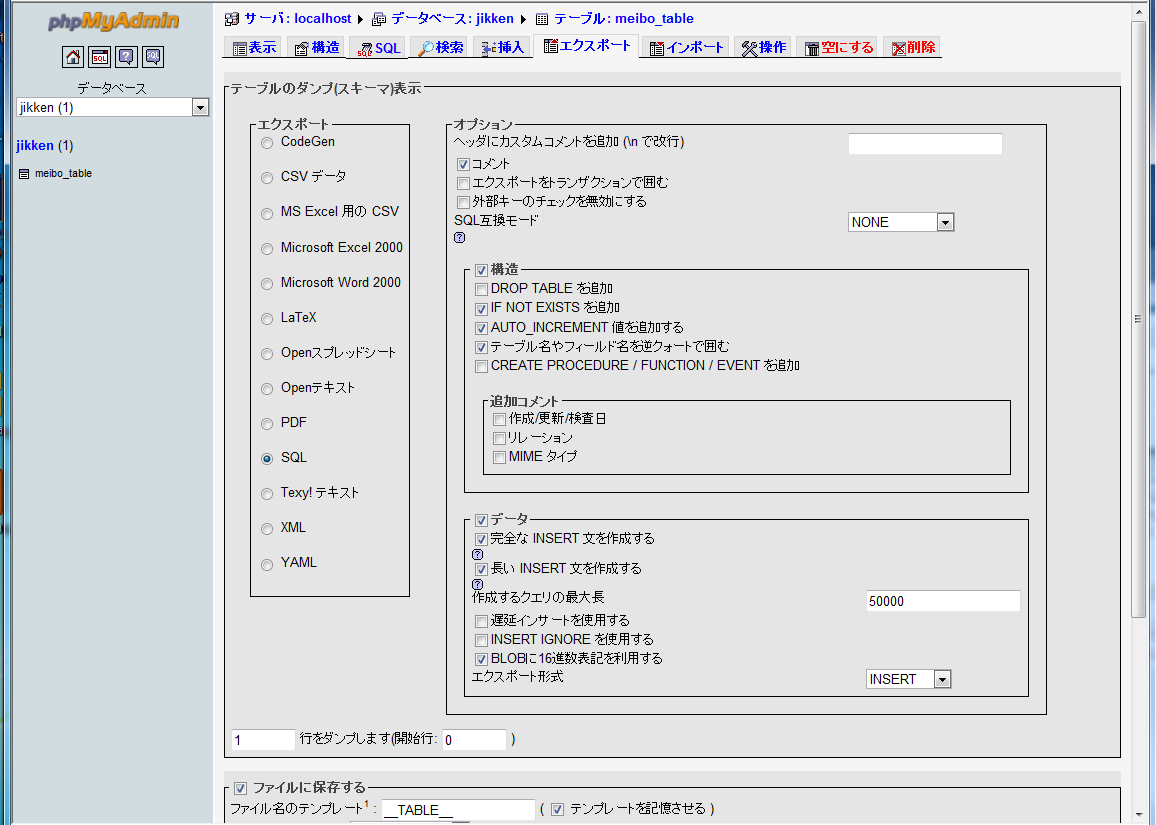1156x825 pixels.
Task: Click the Home icon in sidebar
Action: pos(74,57)
